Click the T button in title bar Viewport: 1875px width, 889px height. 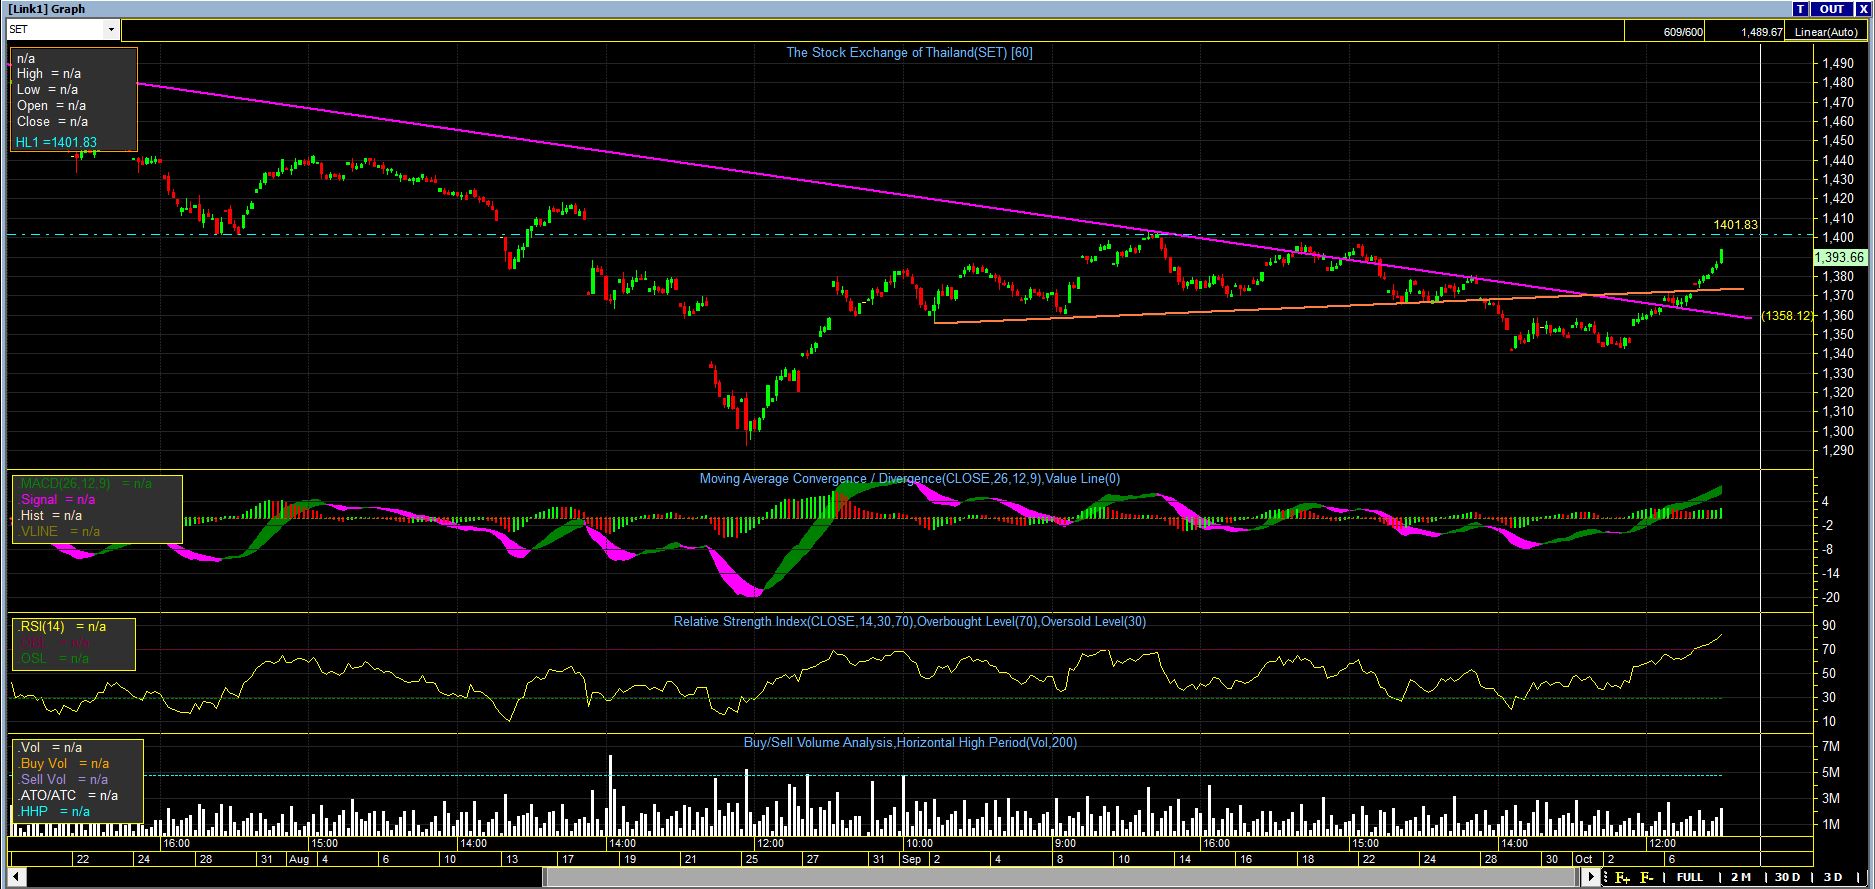[x=1800, y=9]
